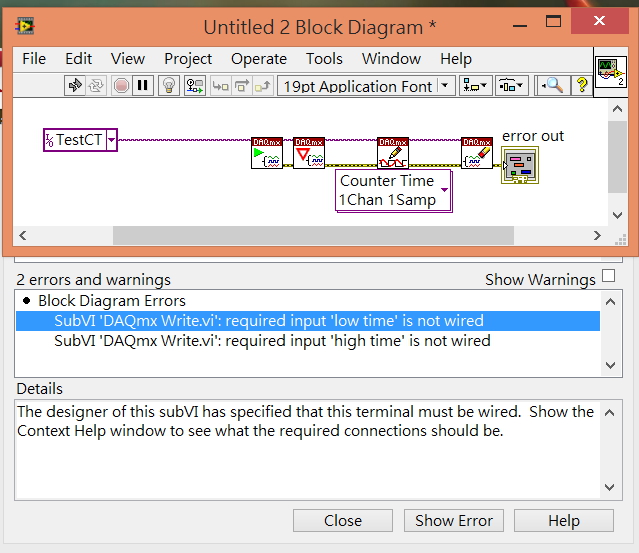The height and width of the screenshot is (553, 639).
Task: Open the View menu
Action: tap(128, 59)
